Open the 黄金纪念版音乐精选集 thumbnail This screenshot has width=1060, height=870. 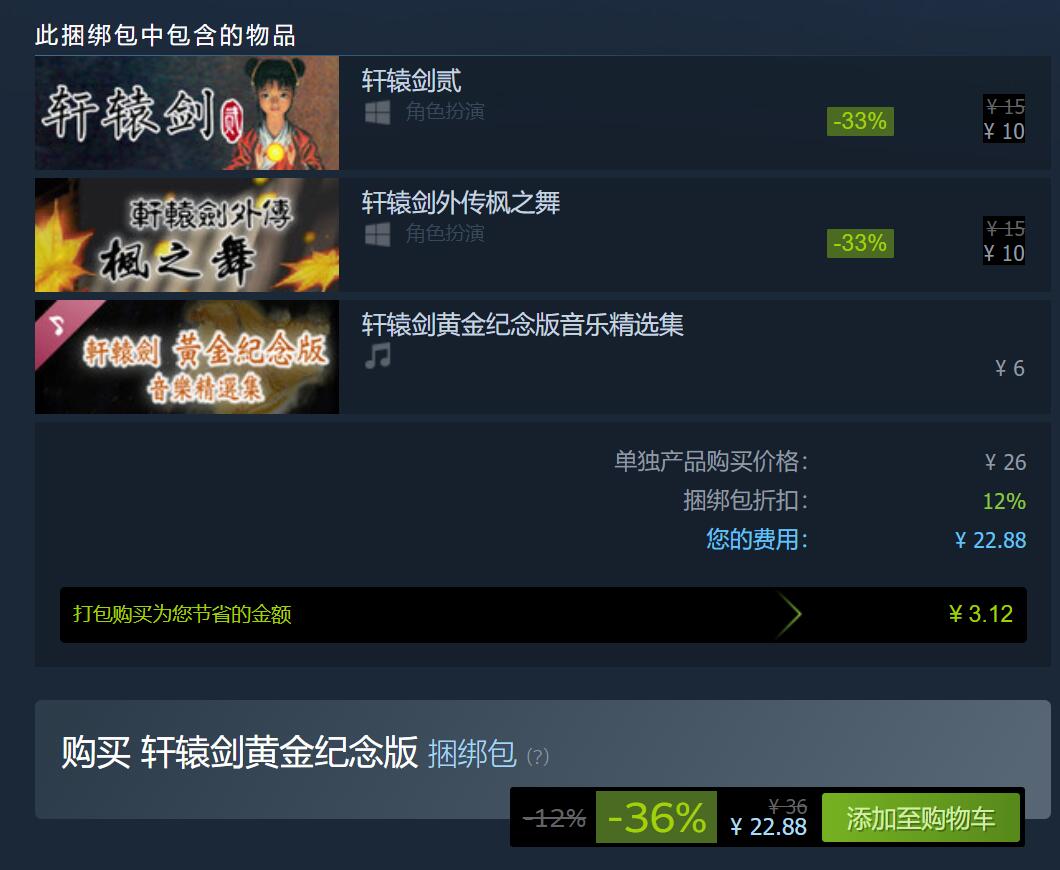tap(187, 357)
